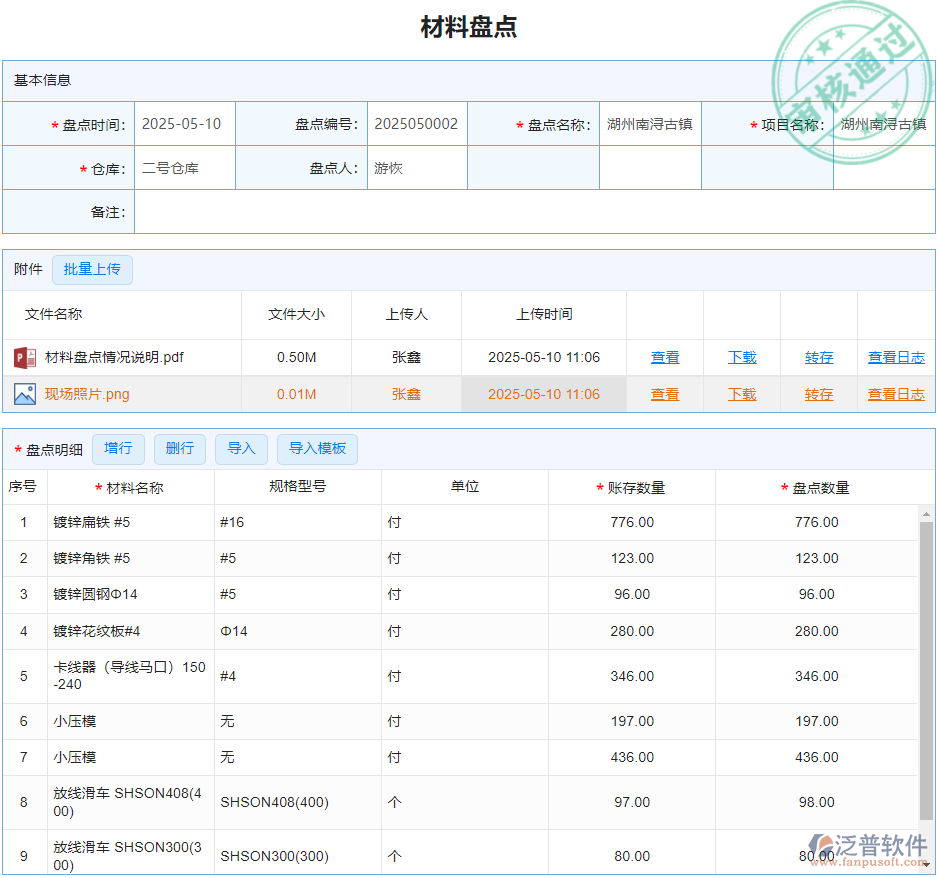
Task: Click 查看 to preview the PDF attachment
Action: click(x=664, y=357)
